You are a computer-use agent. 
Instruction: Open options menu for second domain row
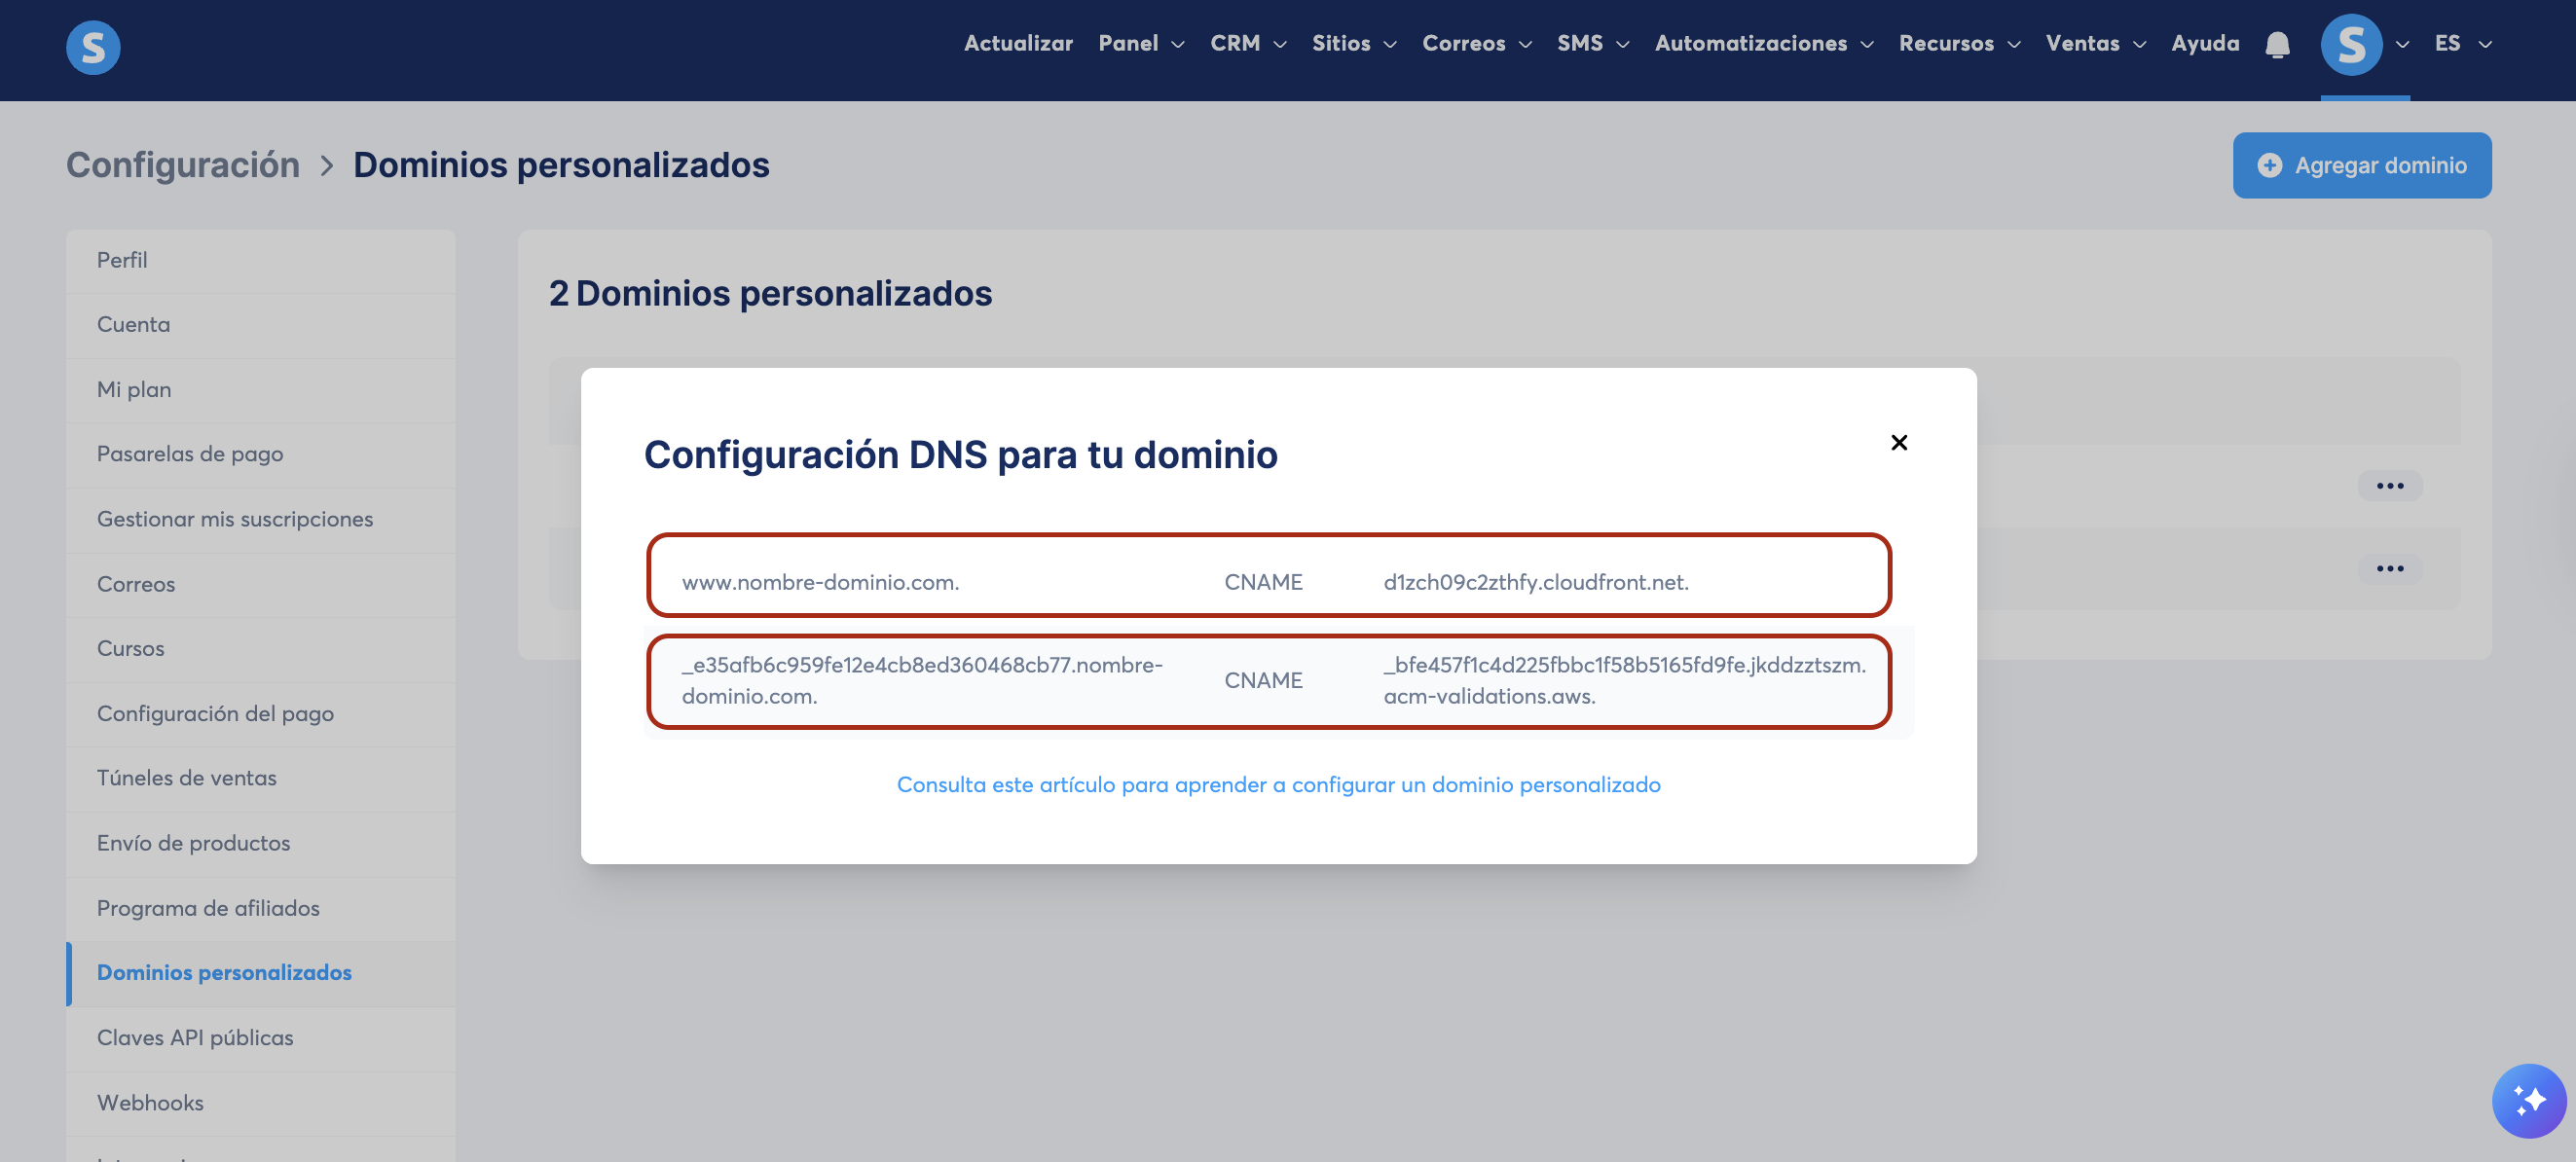tap(2389, 569)
